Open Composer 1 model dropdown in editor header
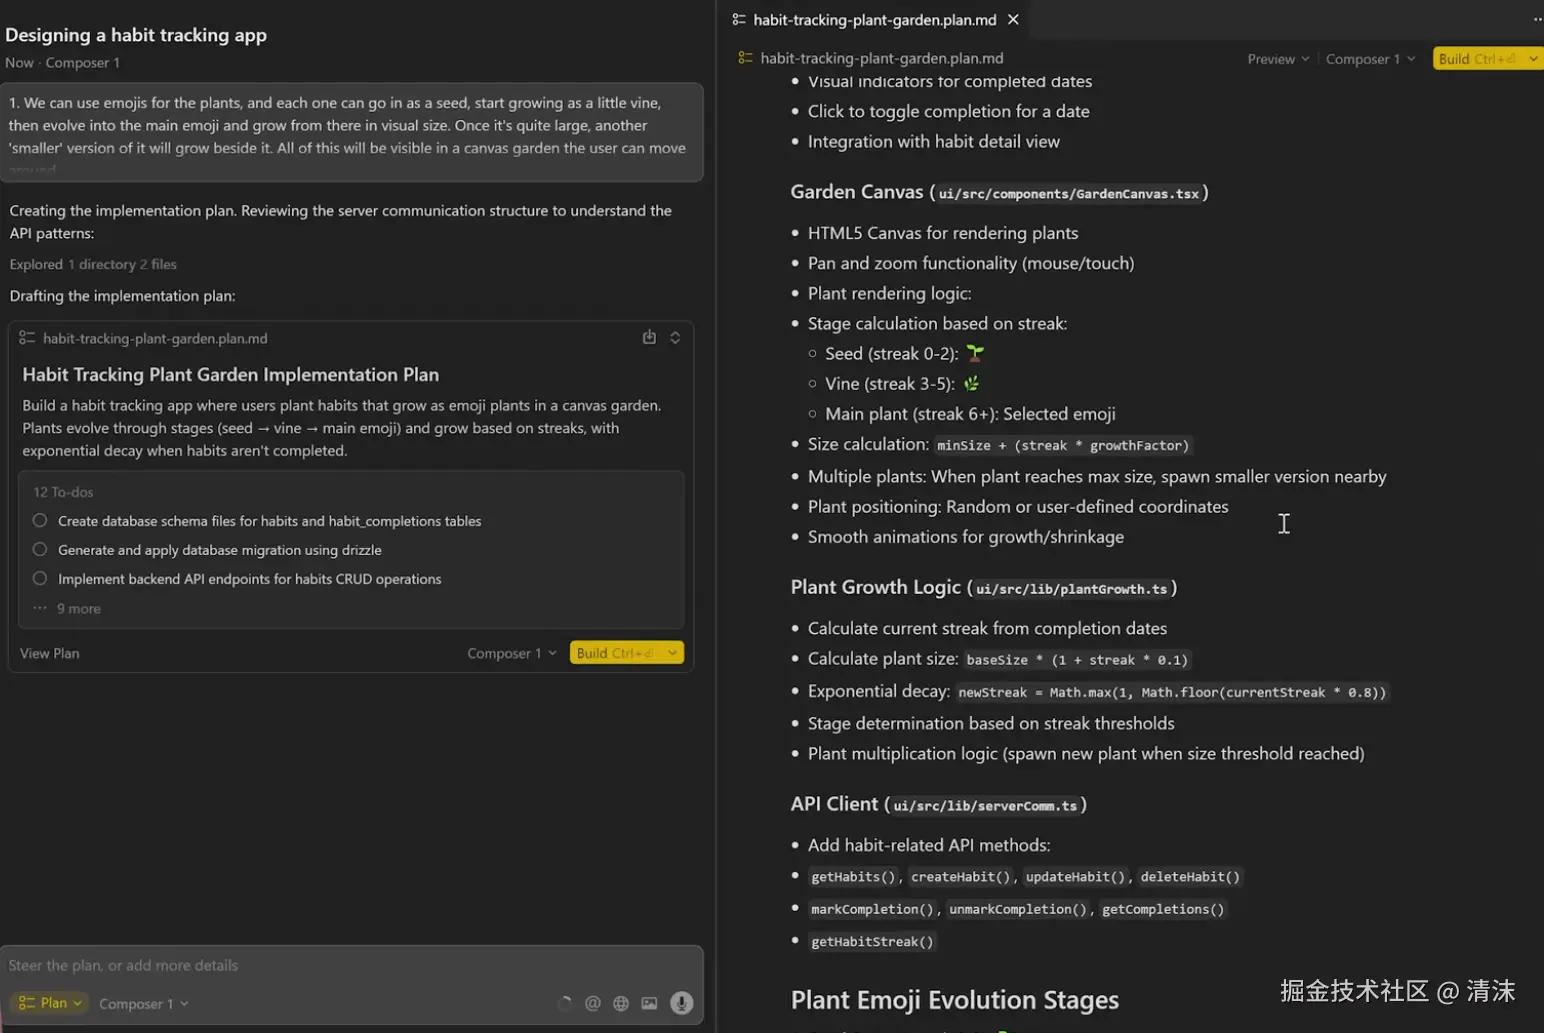The height and width of the screenshot is (1033, 1544). (1369, 59)
